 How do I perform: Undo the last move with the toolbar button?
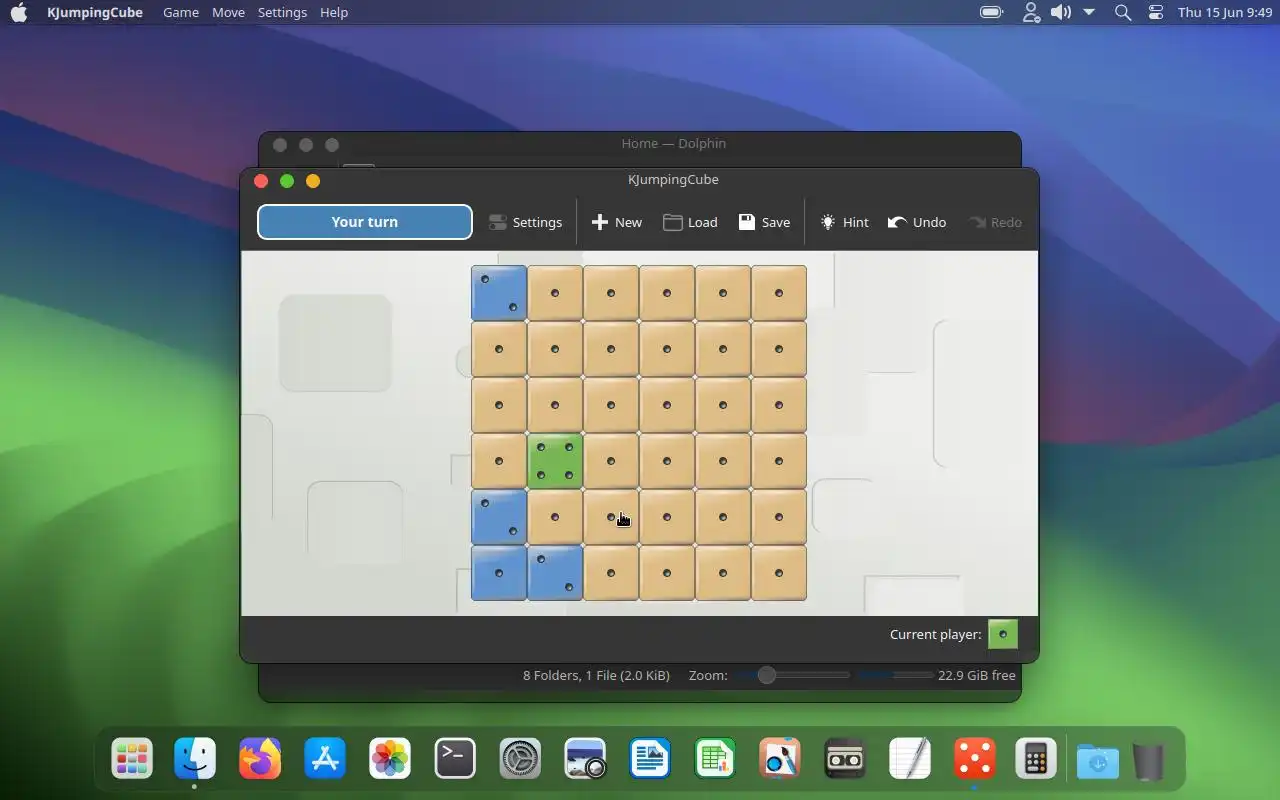(917, 222)
